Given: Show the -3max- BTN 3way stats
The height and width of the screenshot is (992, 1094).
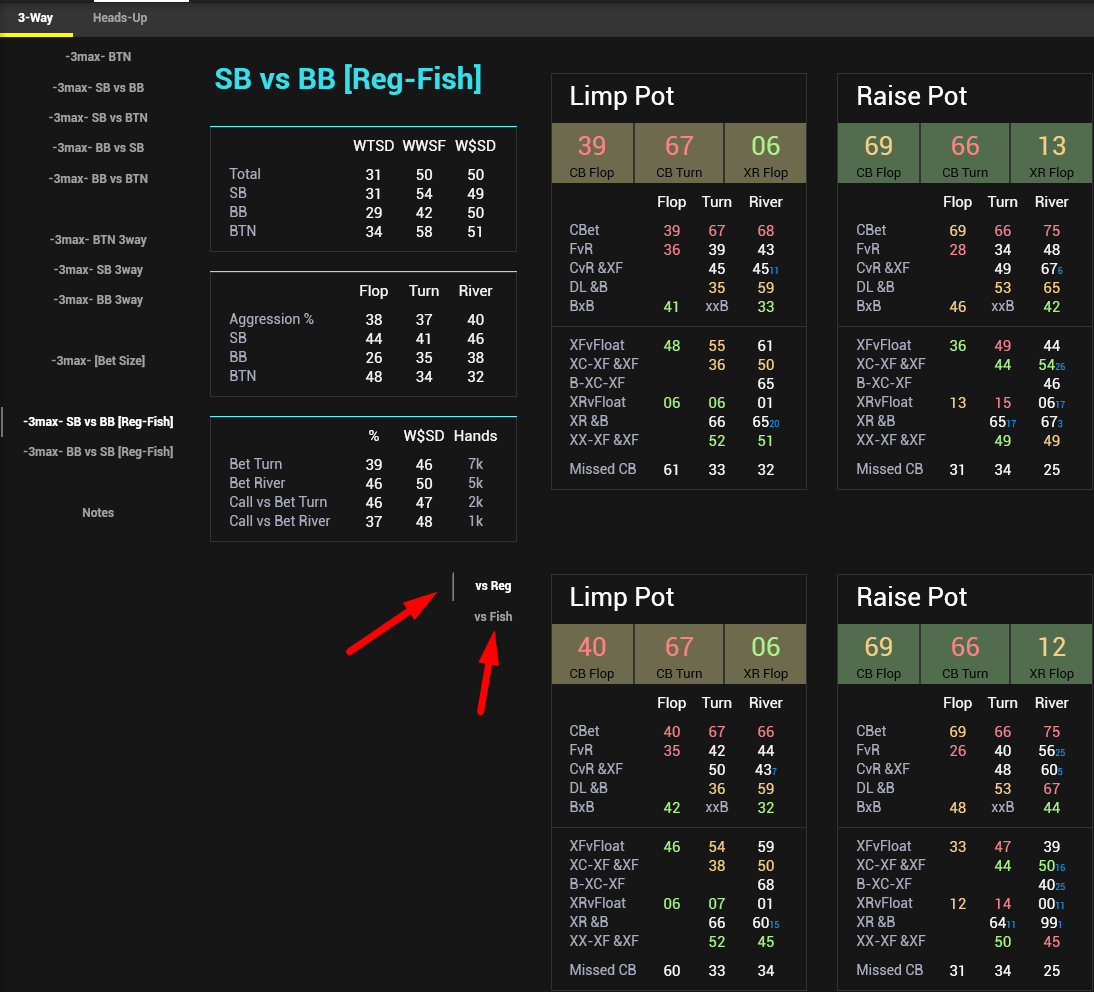Looking at the screenshot, I should [x=98, y=240].
